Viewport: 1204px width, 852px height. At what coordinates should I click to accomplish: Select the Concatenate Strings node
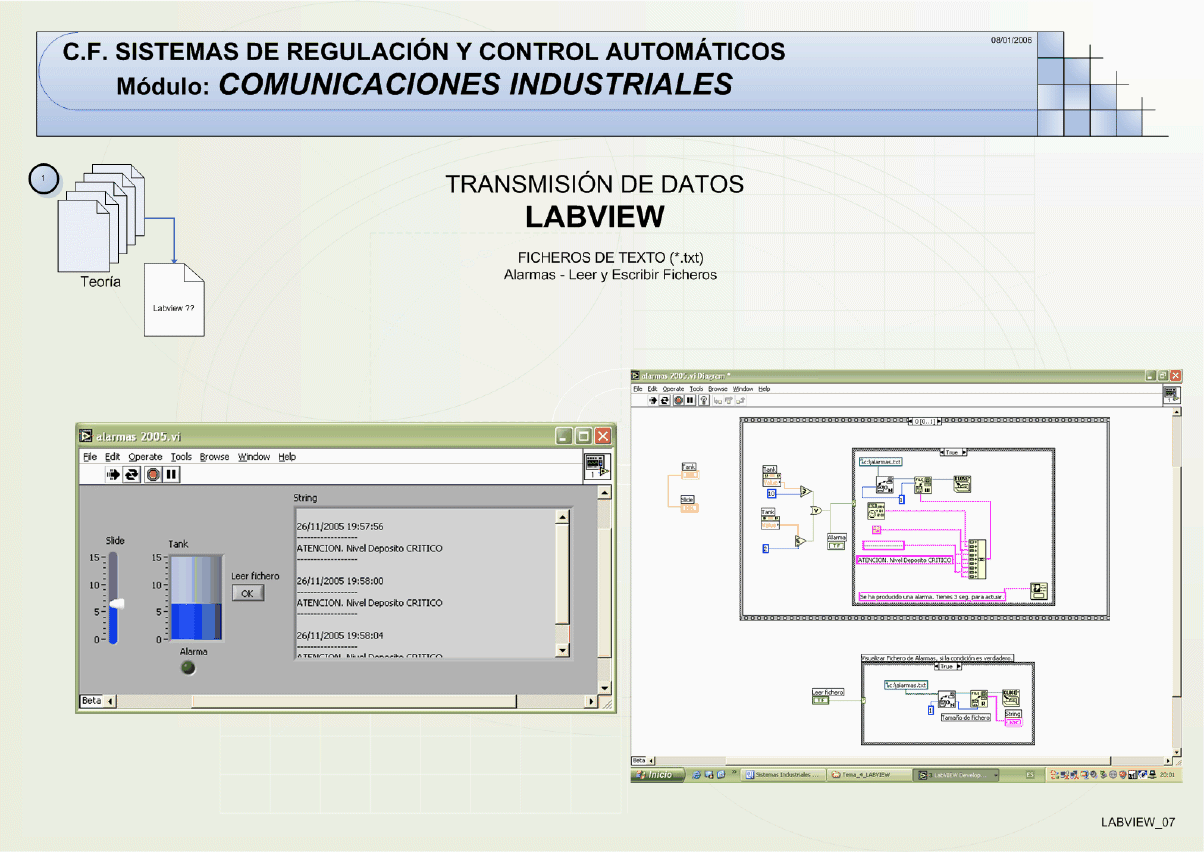977,559
